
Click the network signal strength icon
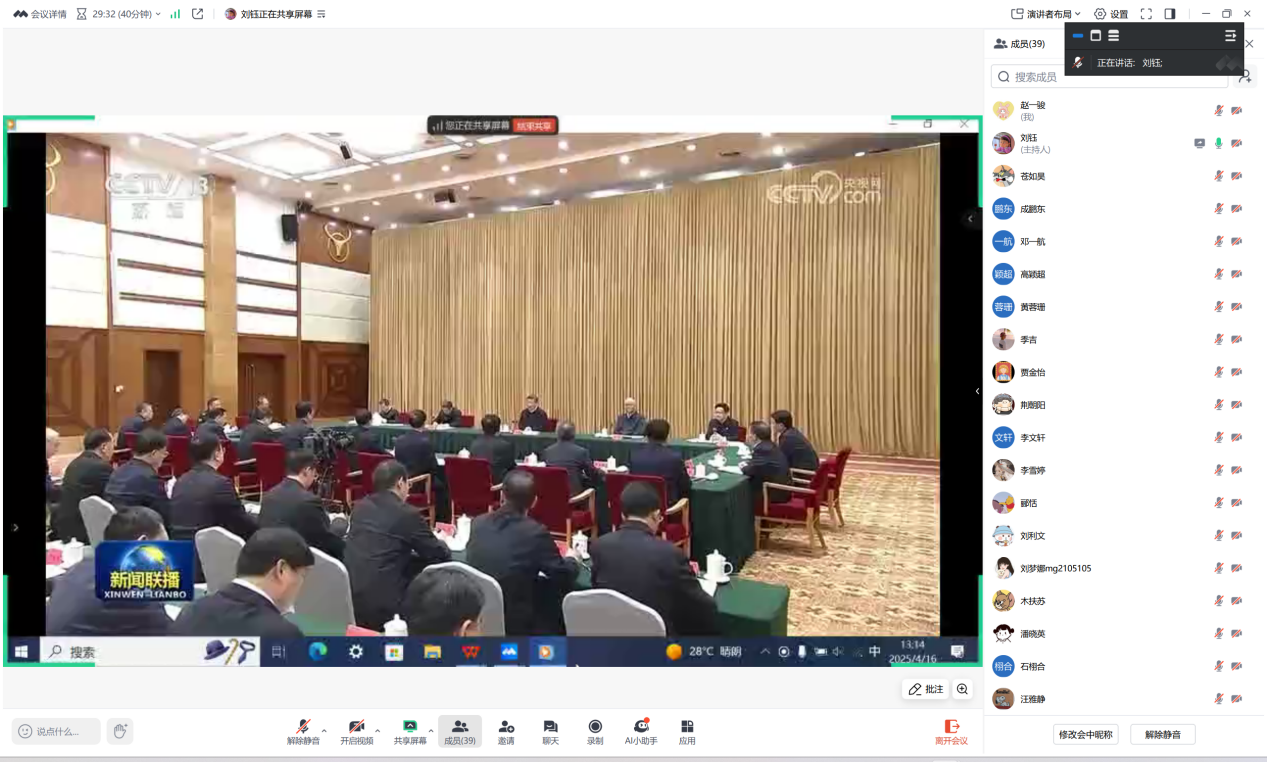point(175,14)
